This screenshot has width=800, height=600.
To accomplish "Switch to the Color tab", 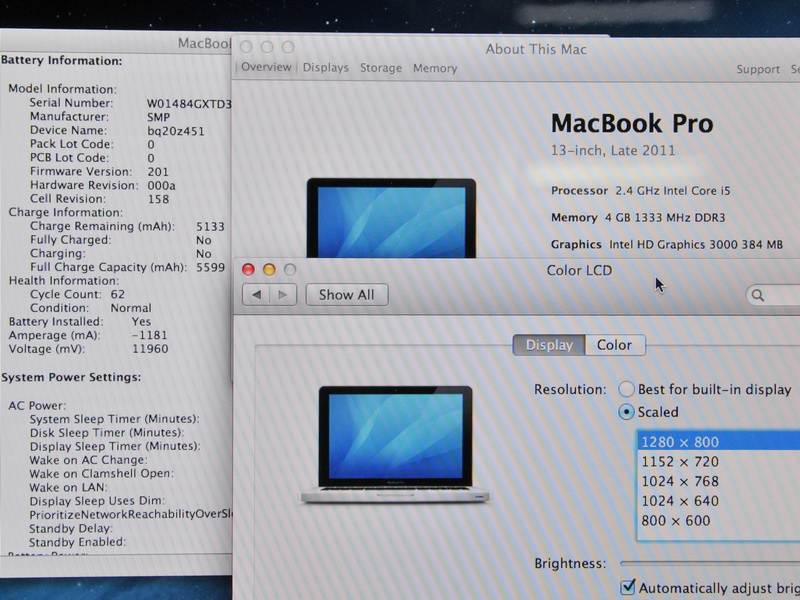I will [615, 345].
